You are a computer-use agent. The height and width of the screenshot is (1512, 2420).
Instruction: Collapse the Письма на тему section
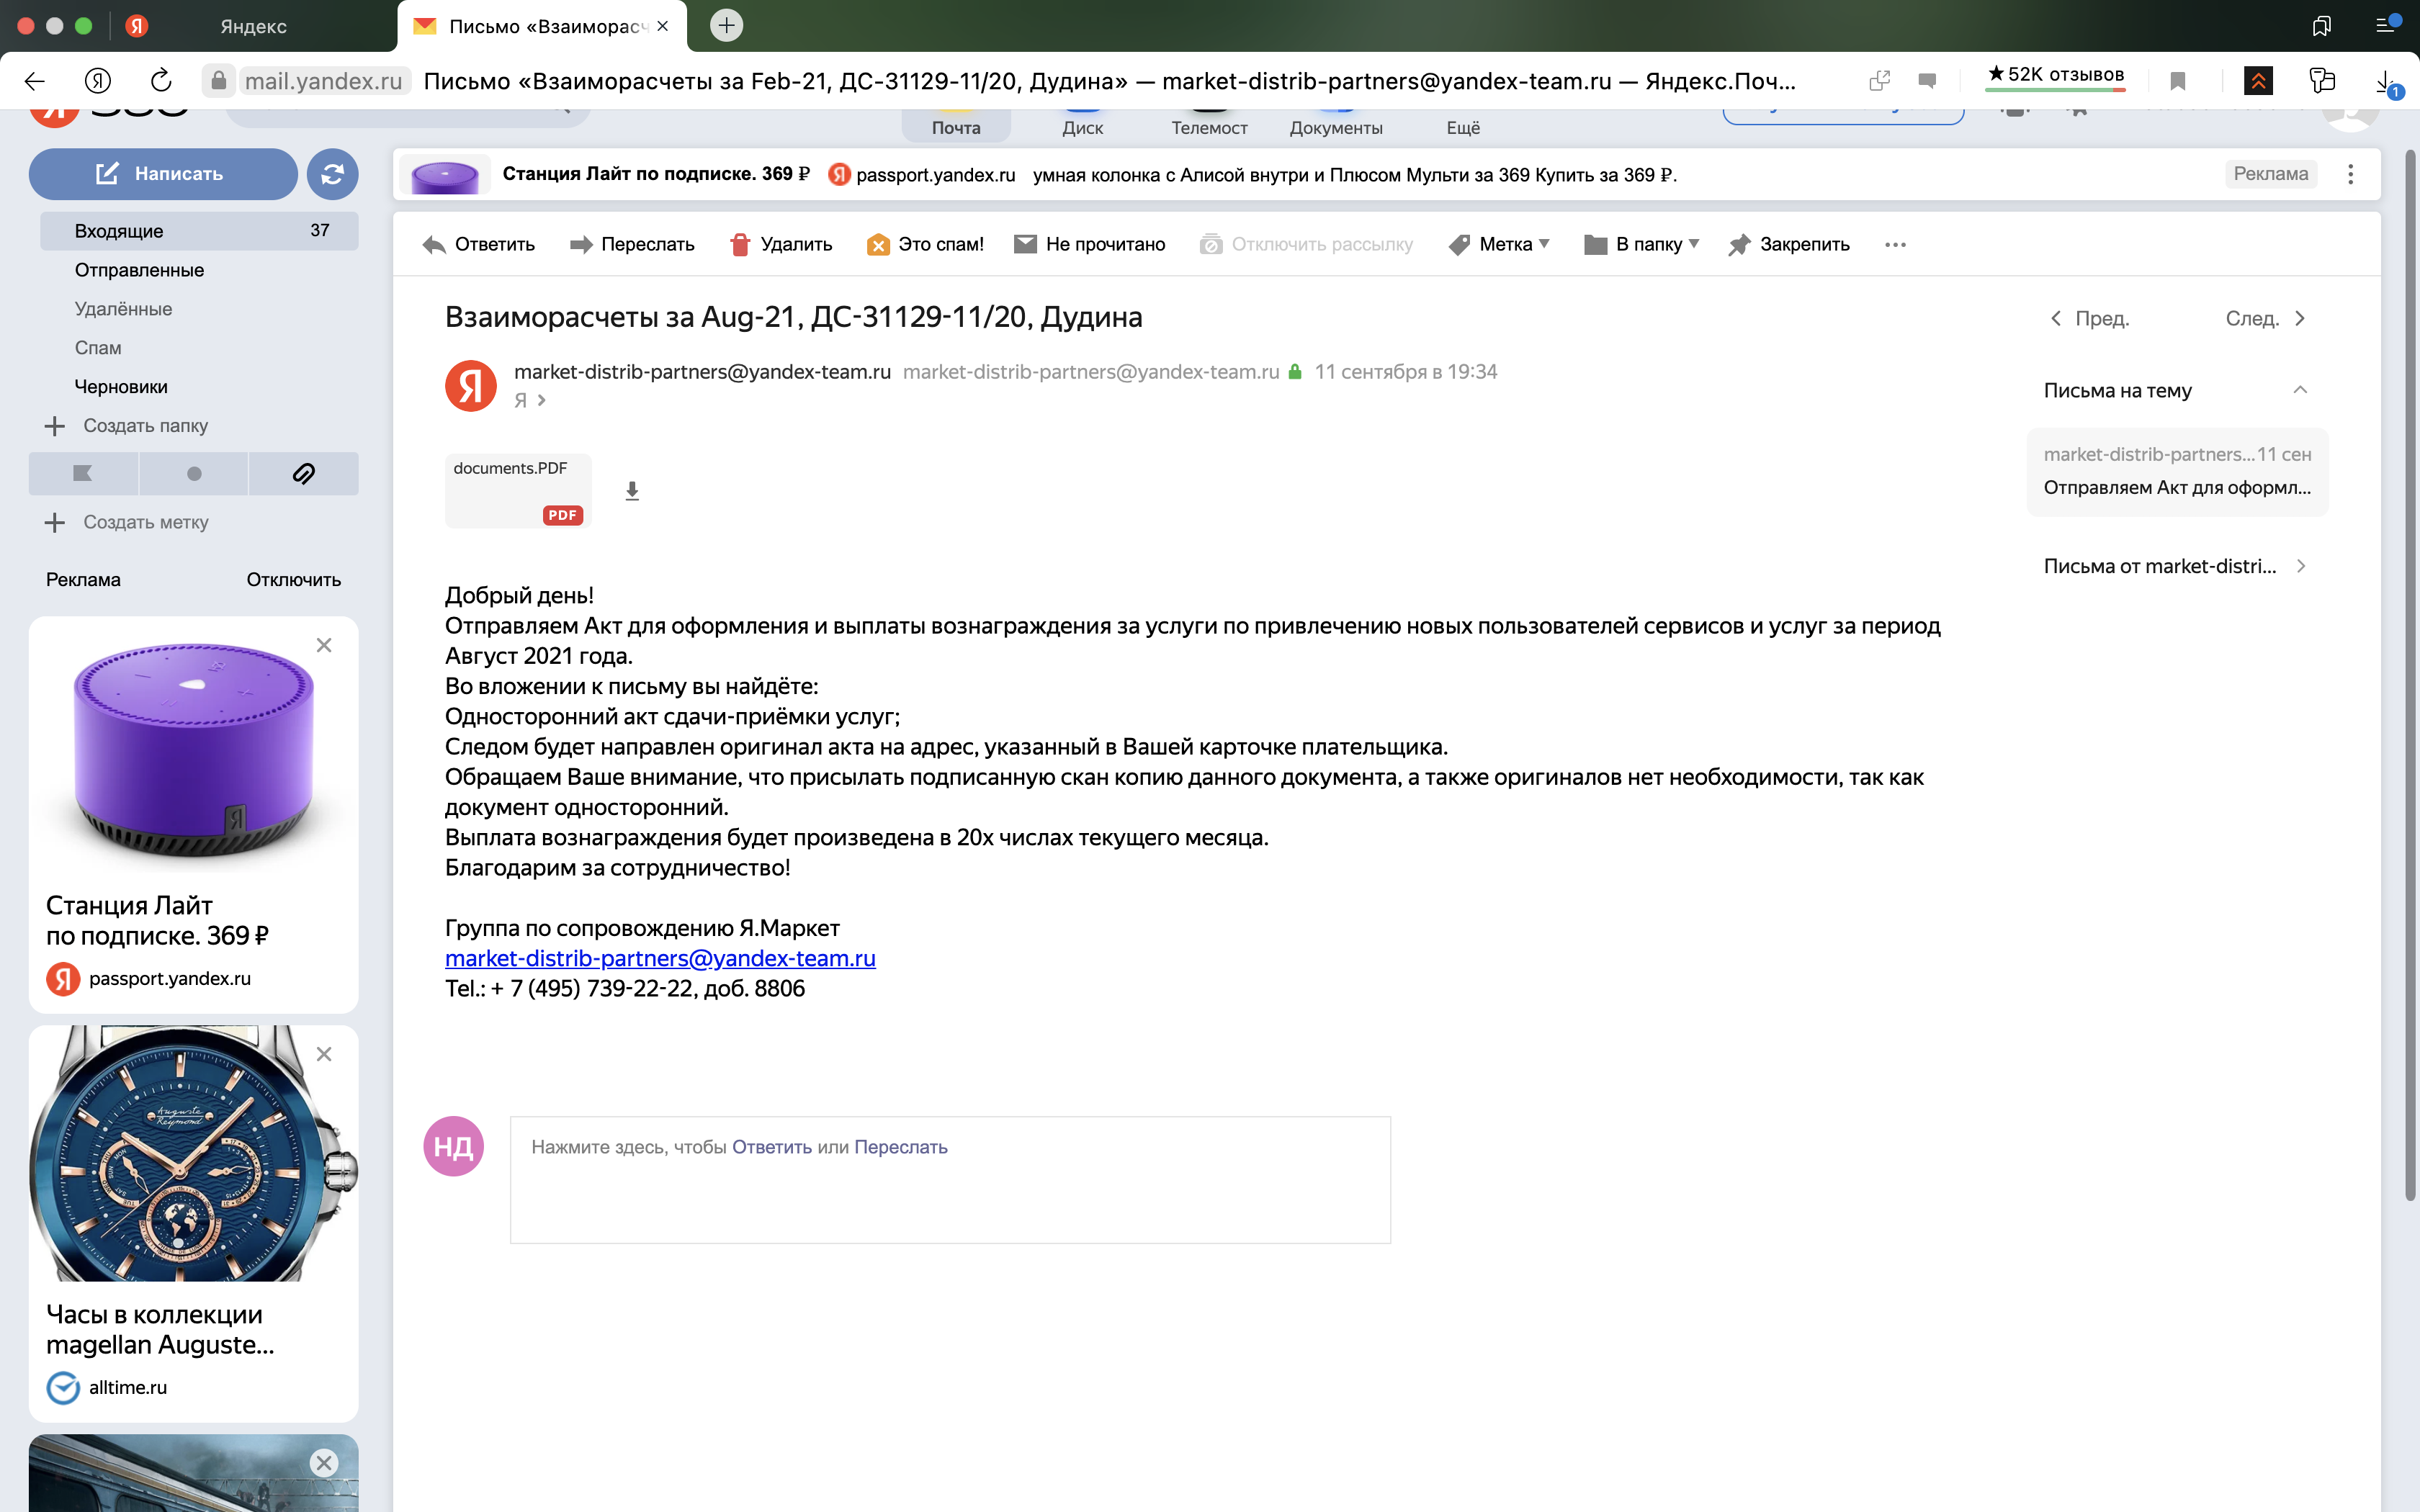[2300, 390]
